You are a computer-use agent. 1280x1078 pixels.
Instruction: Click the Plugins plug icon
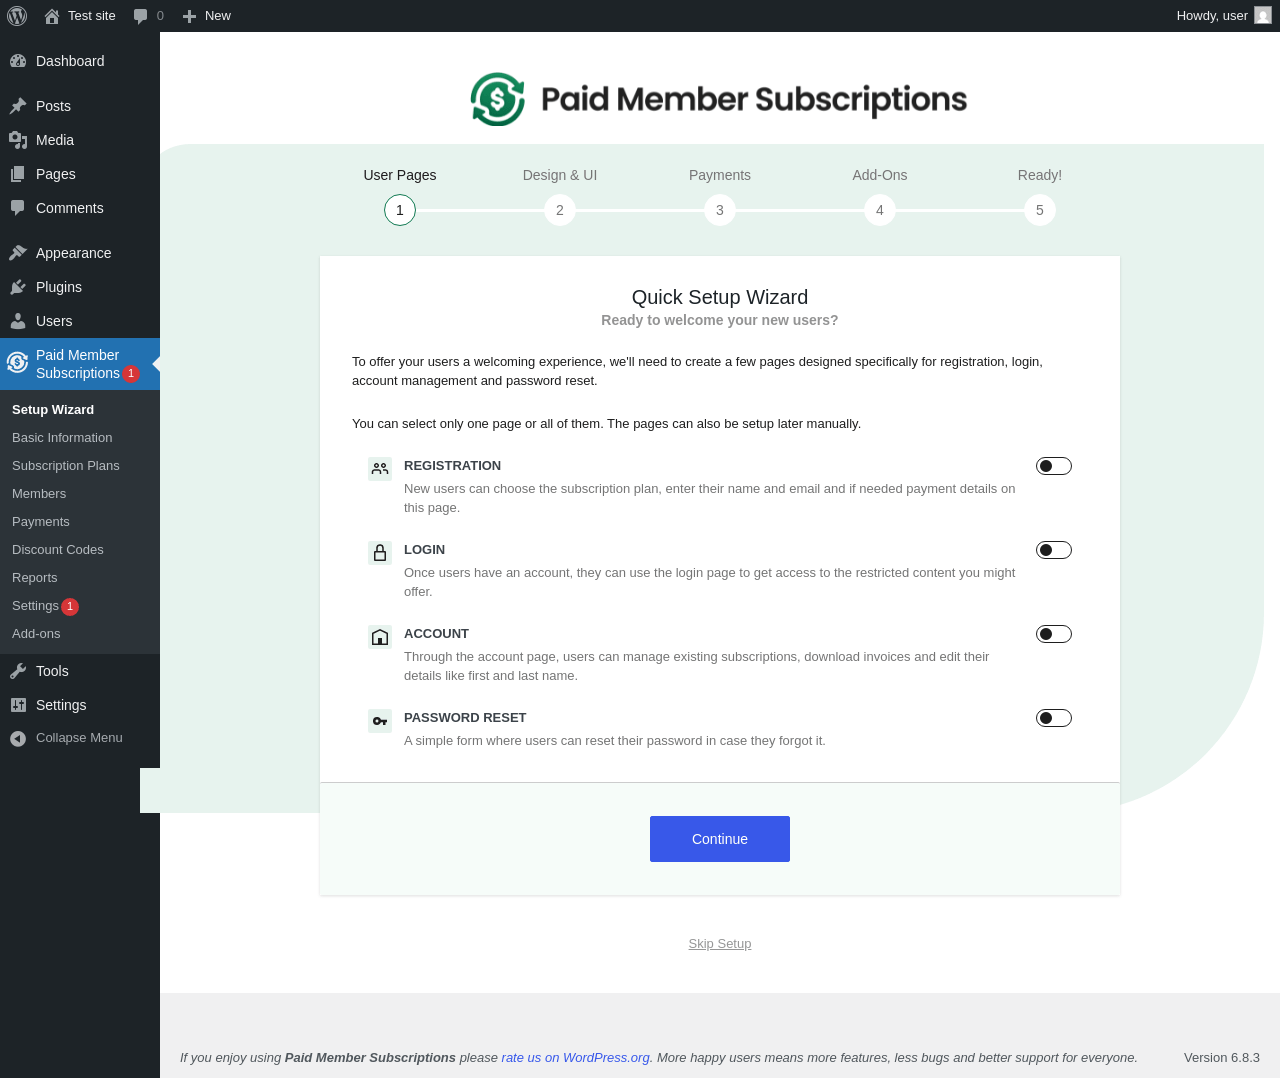coord(18,287)
